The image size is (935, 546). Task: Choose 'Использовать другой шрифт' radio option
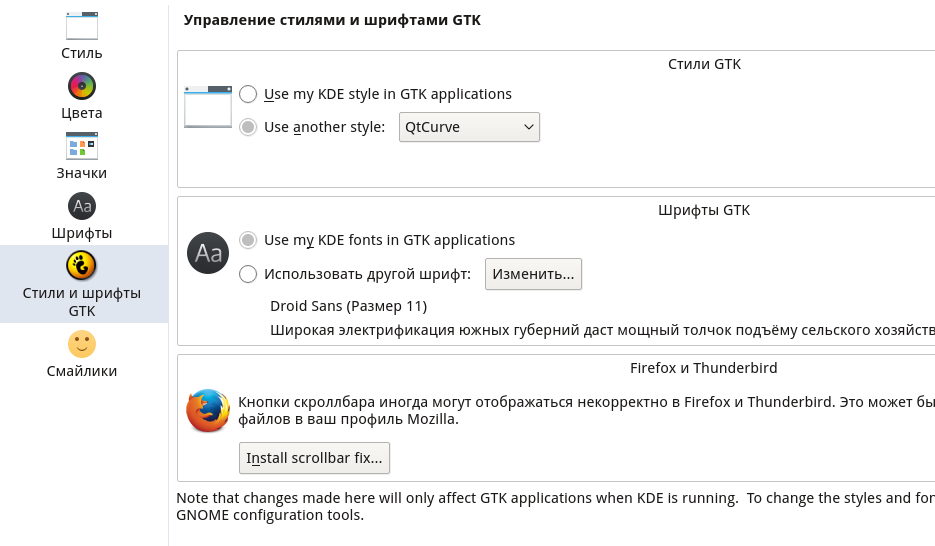pos(249,274)
